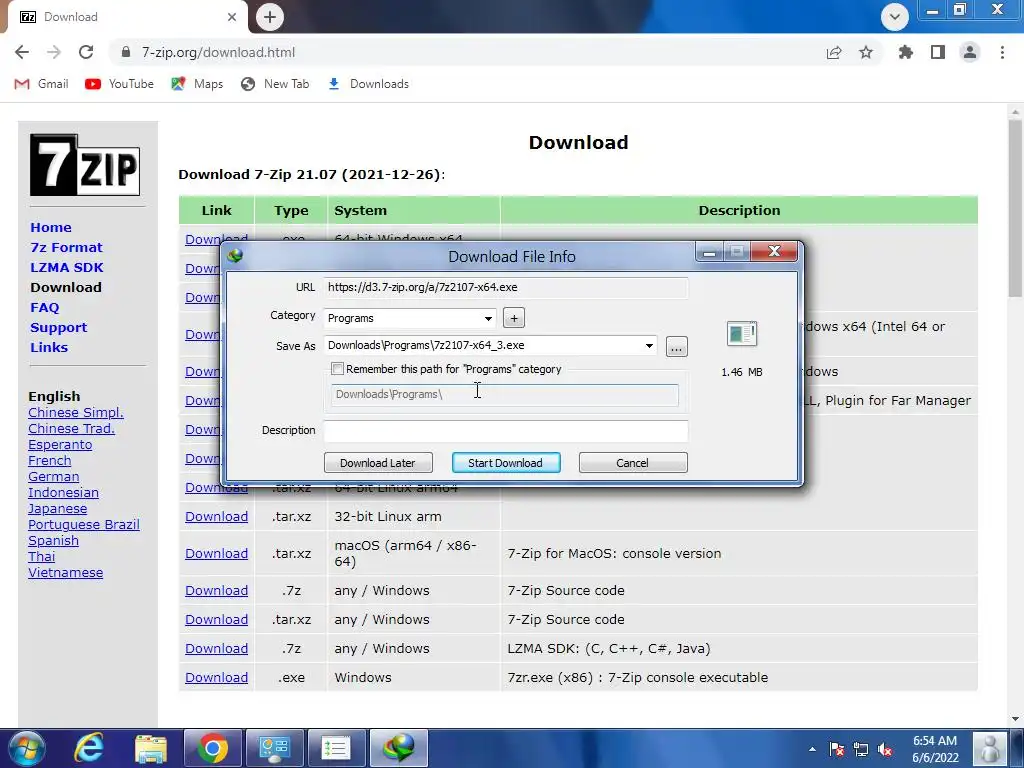
Task: Click the taskbar clock showing 6:54 AM
Action: pyautogui.click(x=935, y=749)
